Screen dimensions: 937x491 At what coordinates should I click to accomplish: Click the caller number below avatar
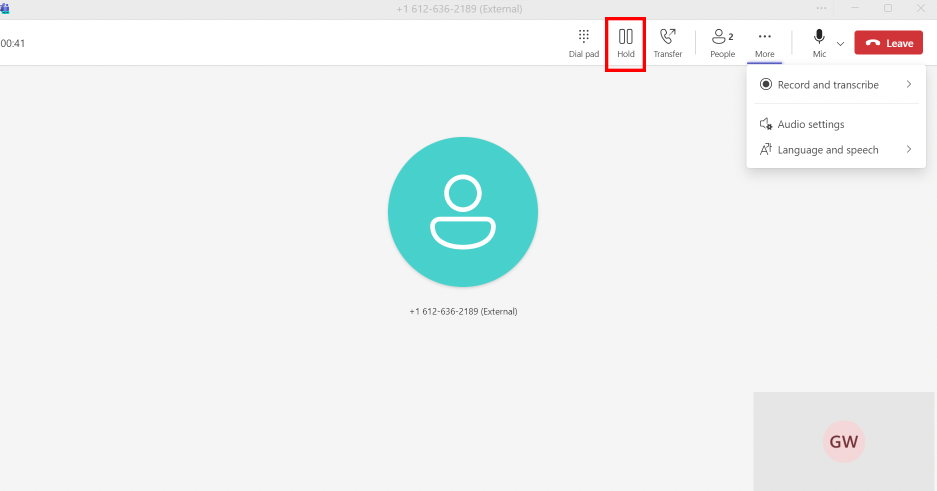[x=463, y=311]
